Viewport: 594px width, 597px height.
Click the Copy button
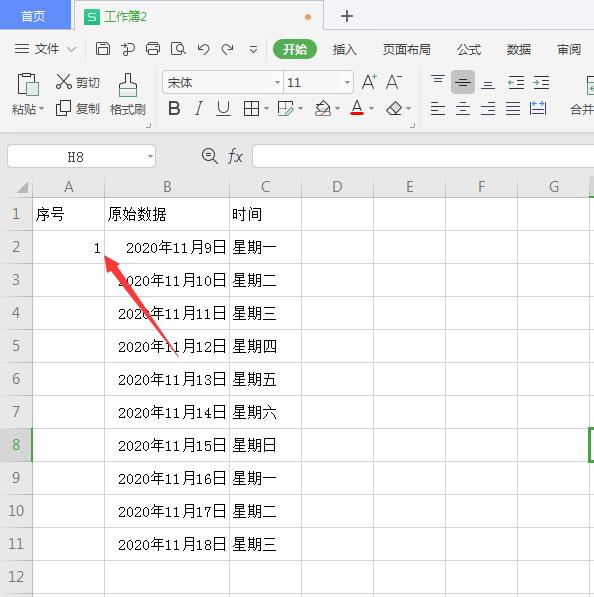[78, 109]
